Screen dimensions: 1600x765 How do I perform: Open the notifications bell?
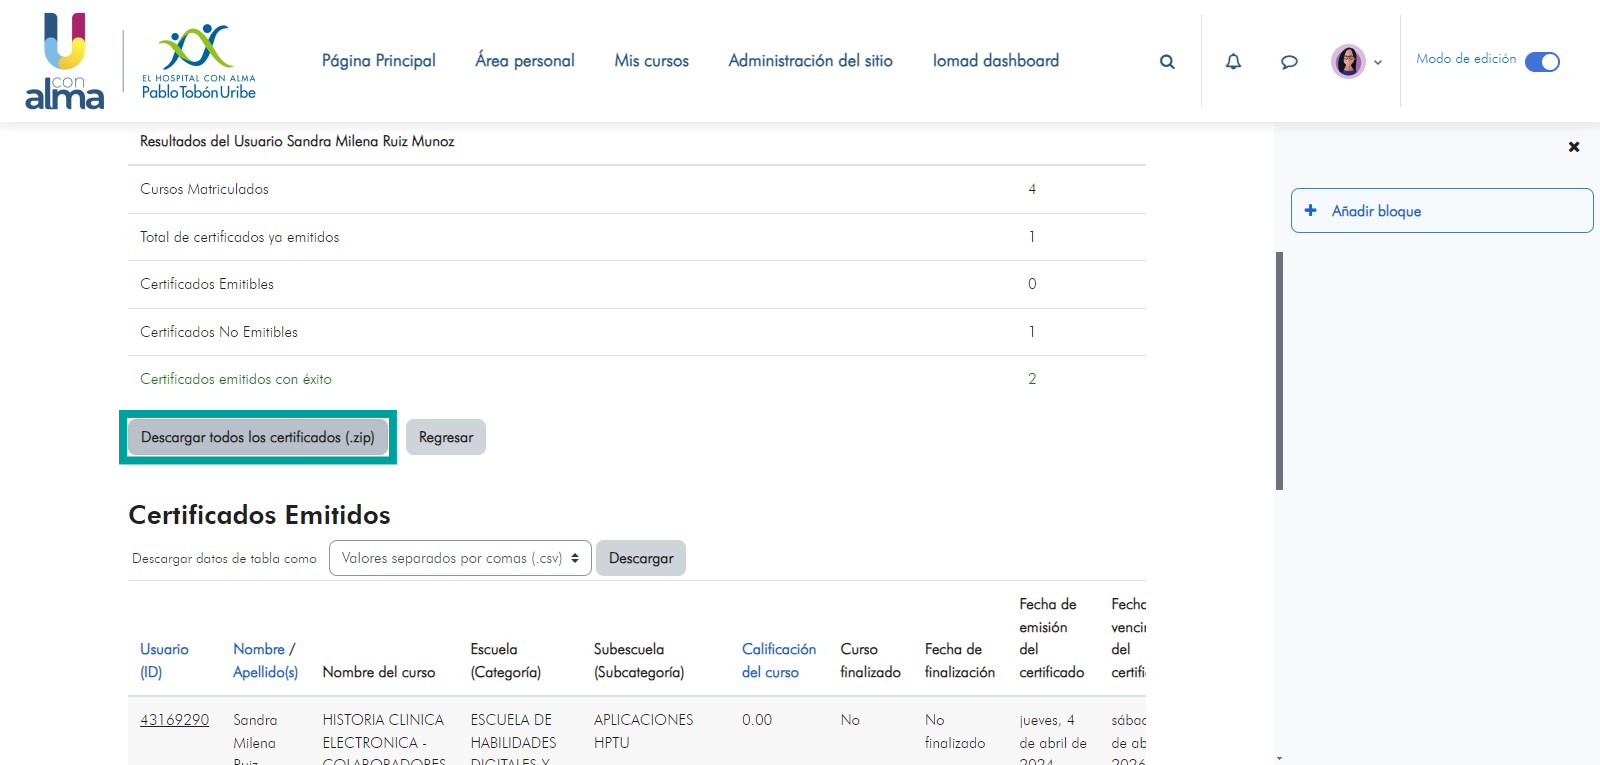click(1233, 62)
